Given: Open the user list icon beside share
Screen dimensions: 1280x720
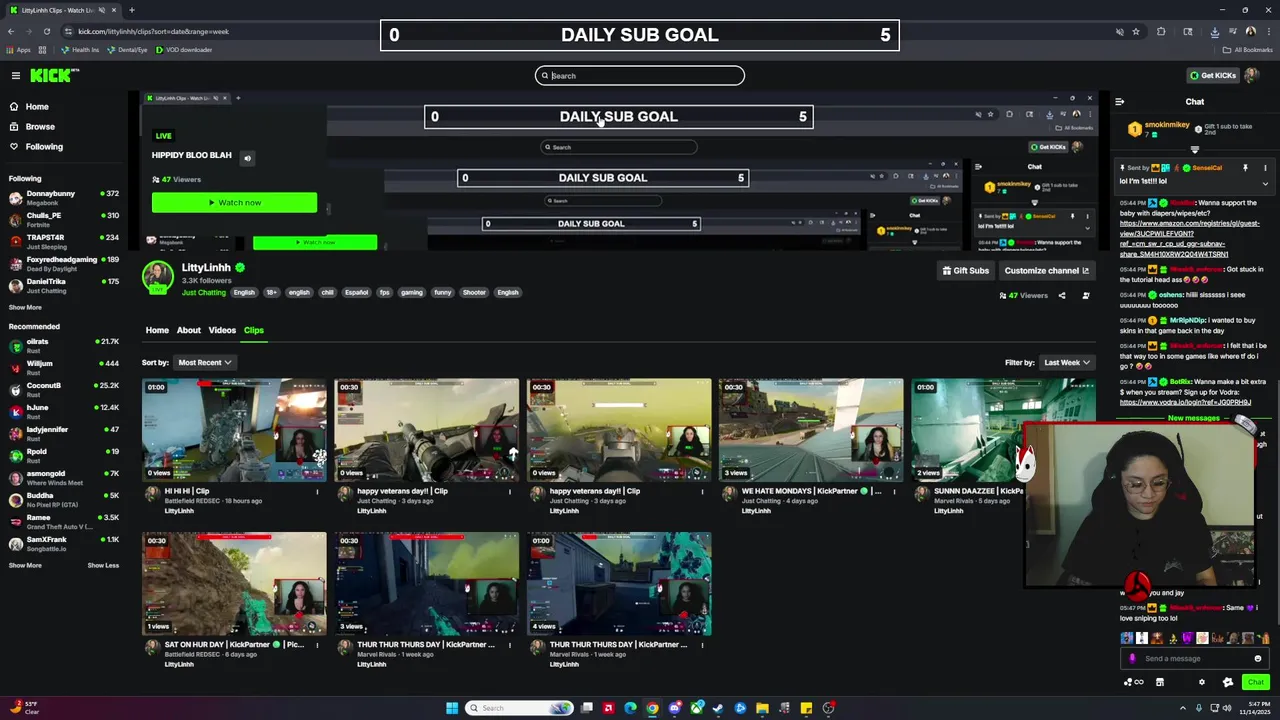Looking at the screenshot, I should click(x=1086, y=296).
